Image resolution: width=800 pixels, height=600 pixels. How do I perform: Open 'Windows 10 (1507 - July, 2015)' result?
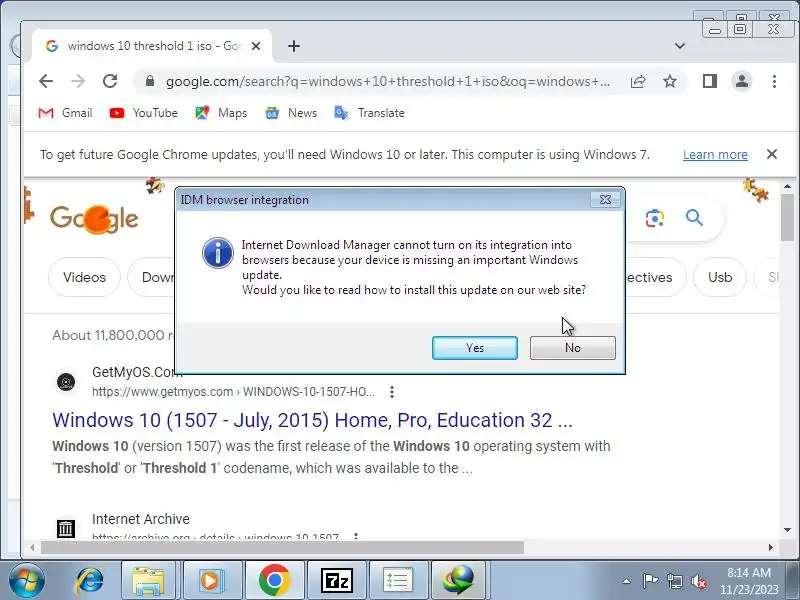coord(312,420)
